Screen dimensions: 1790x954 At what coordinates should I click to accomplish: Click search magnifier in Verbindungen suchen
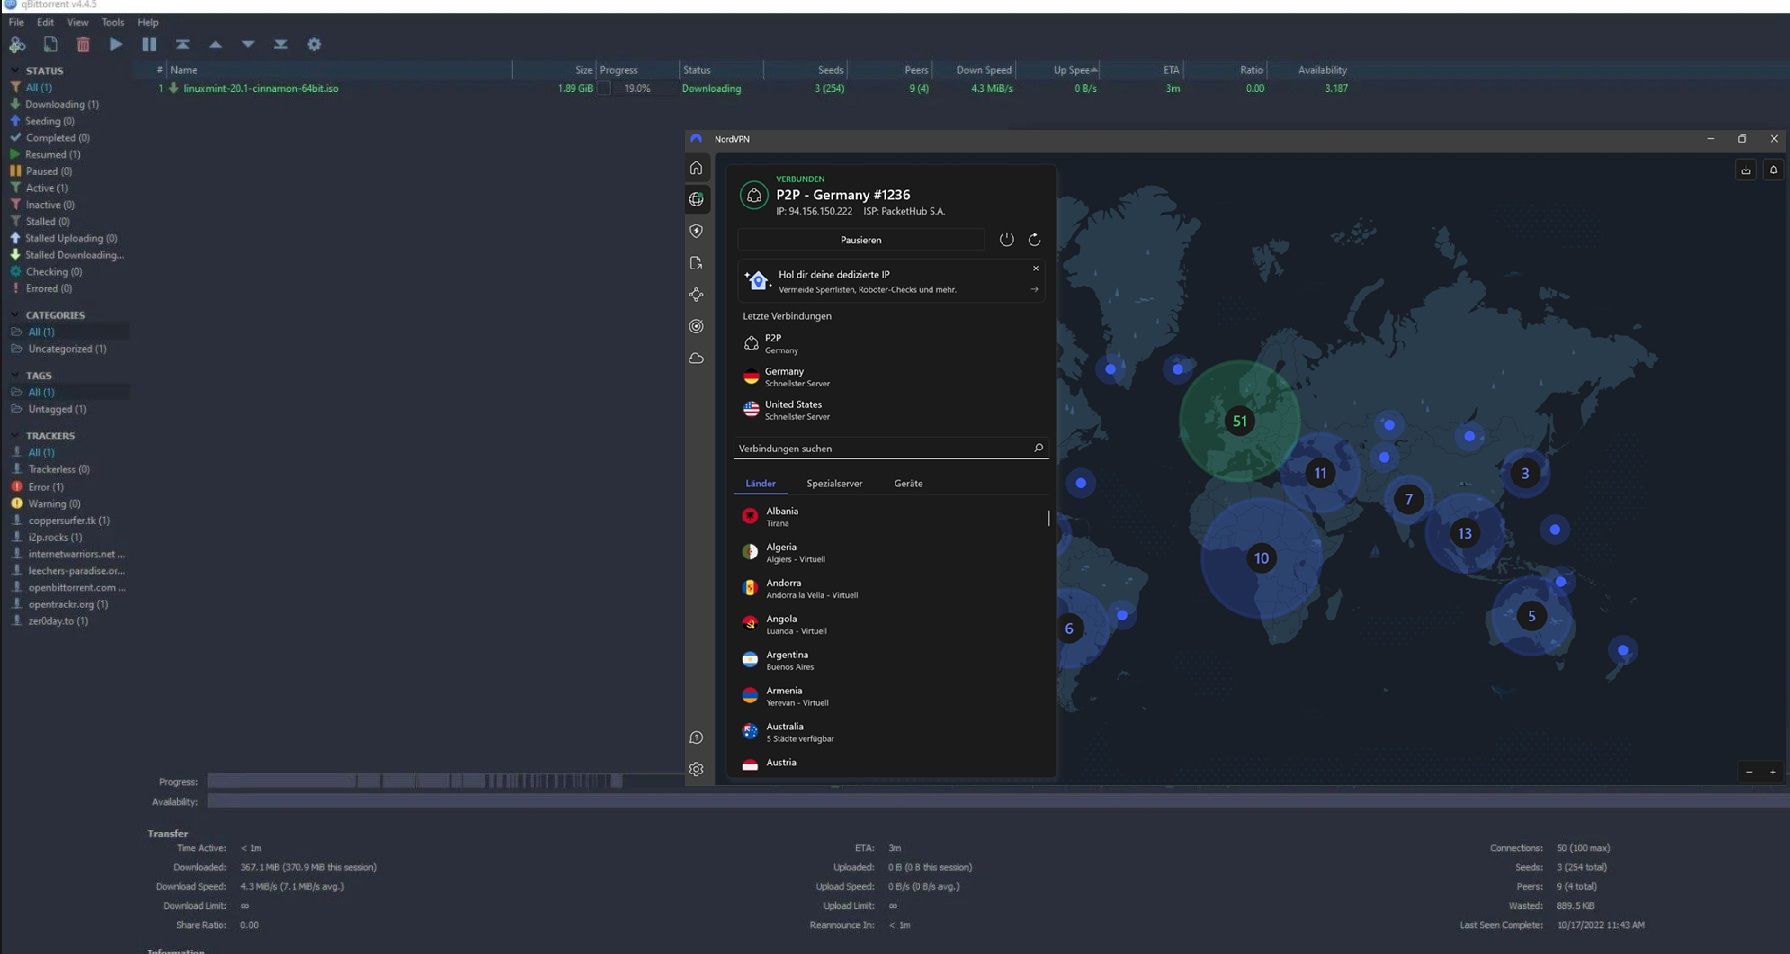coord(1038,448)
